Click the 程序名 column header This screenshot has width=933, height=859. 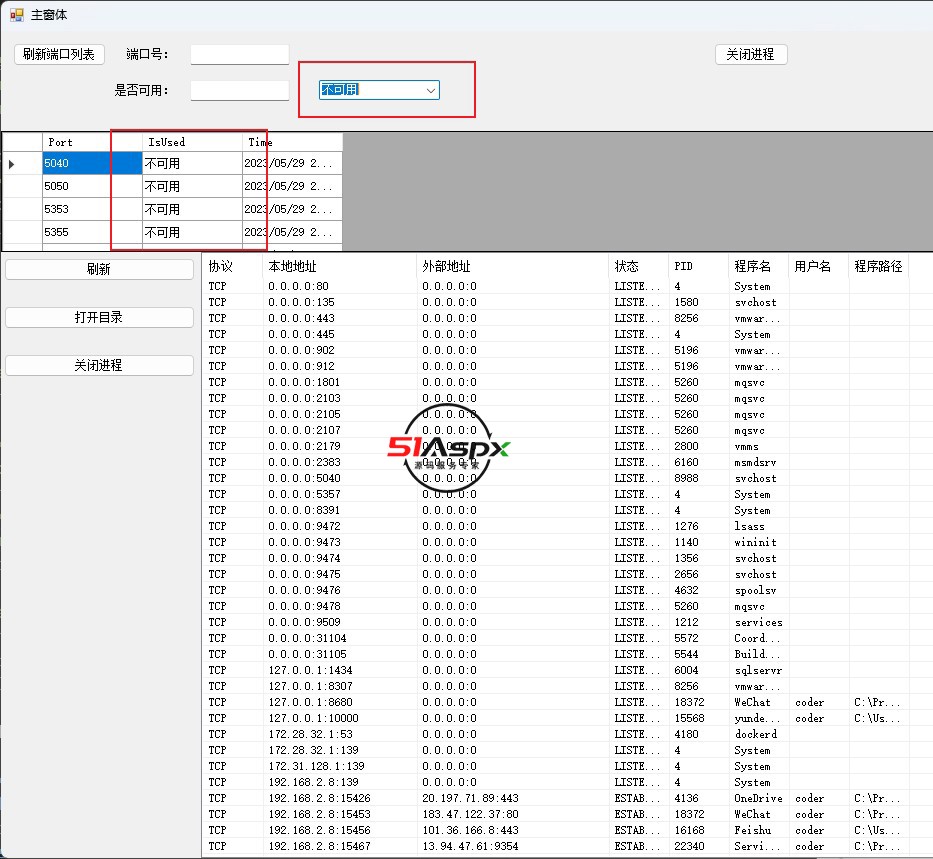[758, 266]
